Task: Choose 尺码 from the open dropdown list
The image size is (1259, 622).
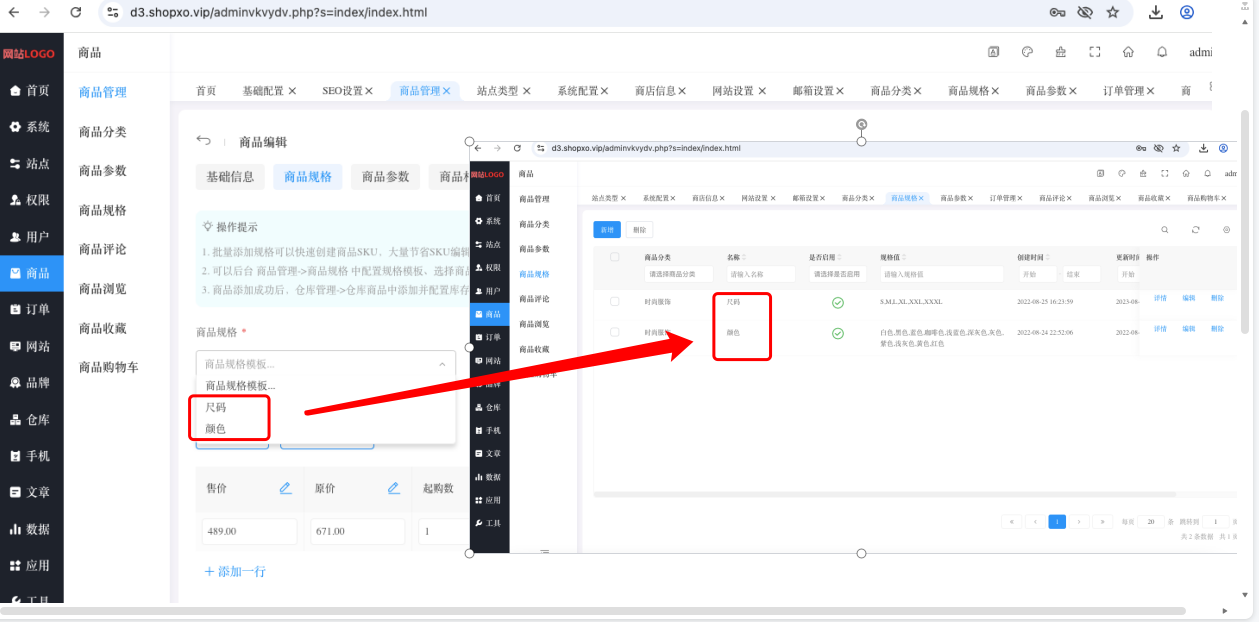Action: [x=216, y=407]
